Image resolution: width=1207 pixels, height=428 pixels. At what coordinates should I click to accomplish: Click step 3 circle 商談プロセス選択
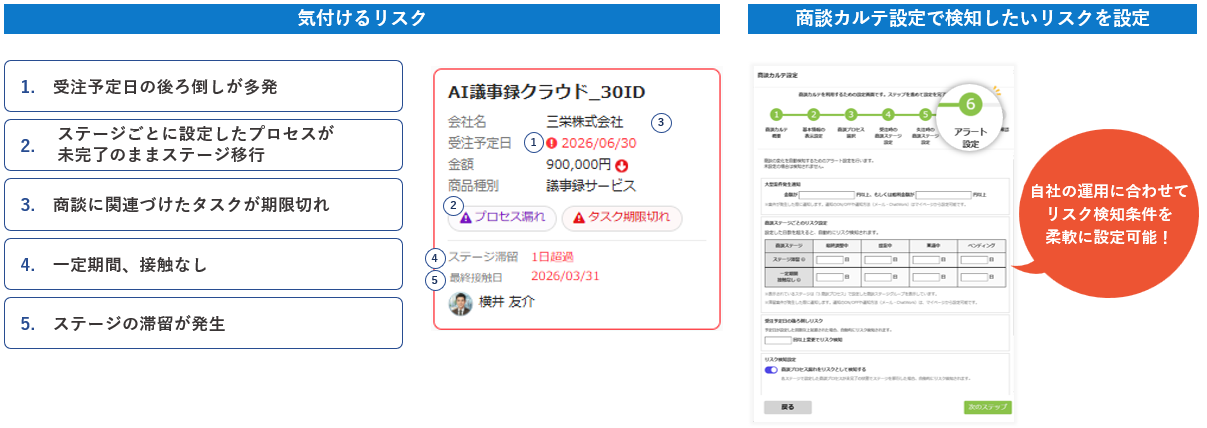[x=850, y=115]
